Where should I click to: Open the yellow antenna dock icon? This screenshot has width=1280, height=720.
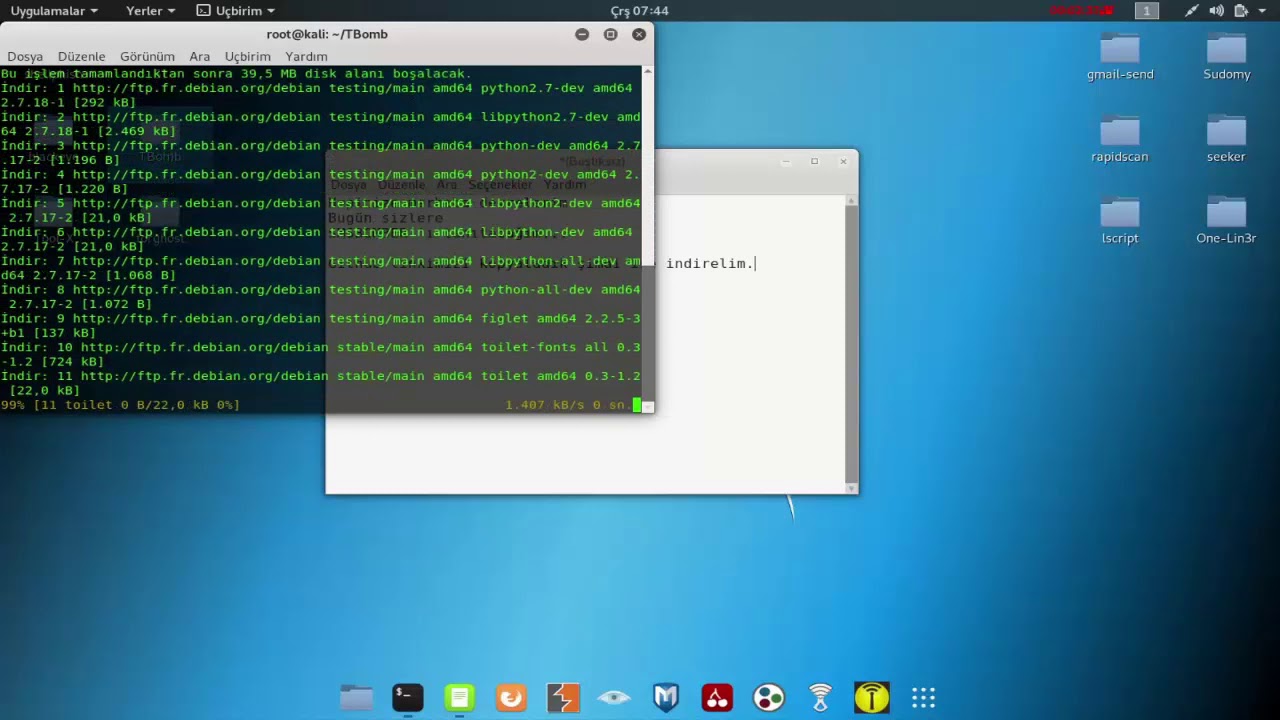point(872,697)
